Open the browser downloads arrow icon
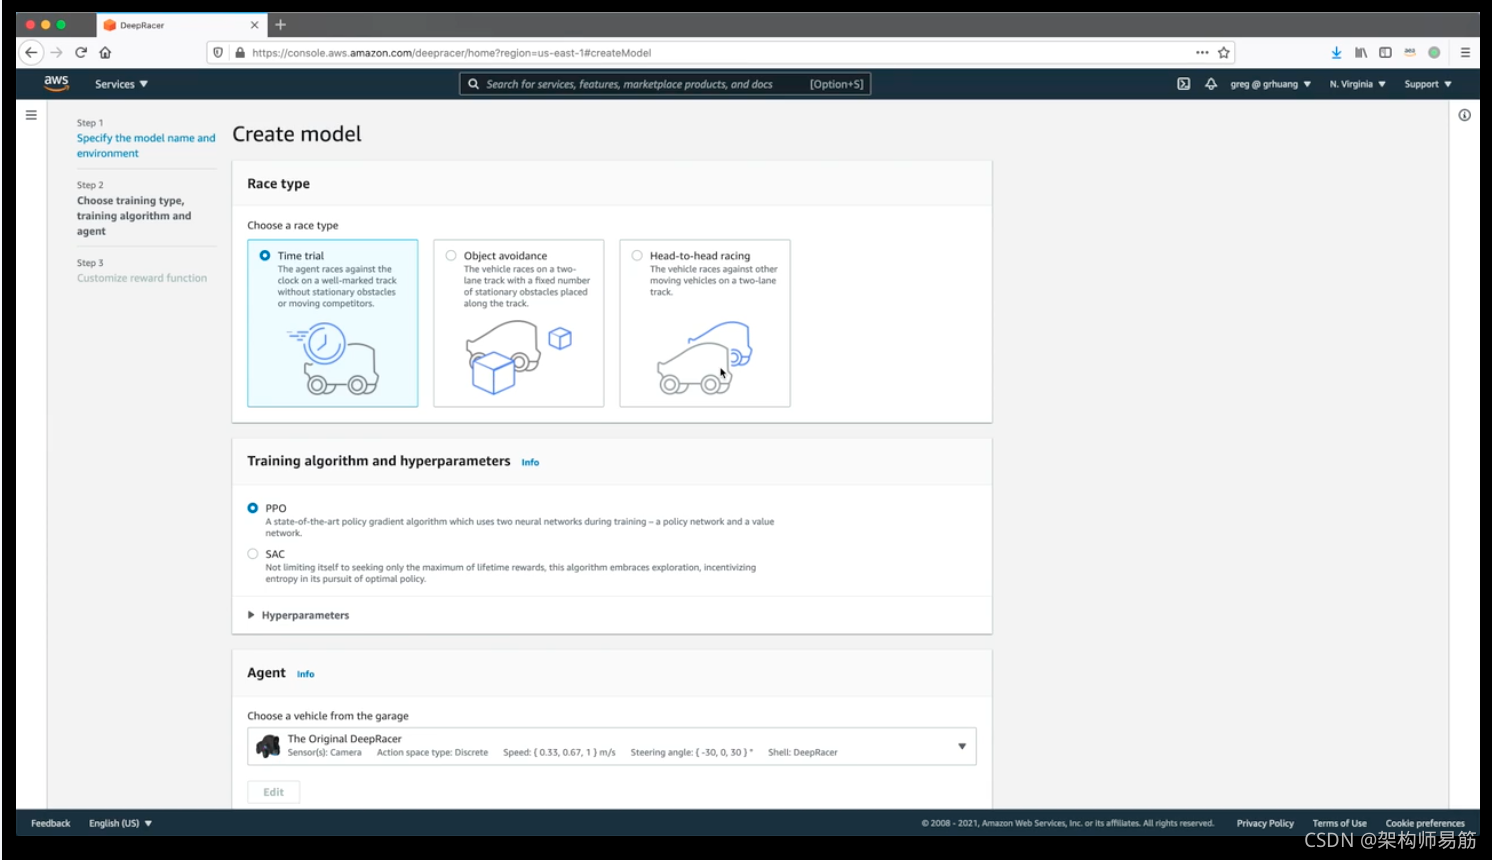This screenshot has width=1492, height=860. [1336, 53]
